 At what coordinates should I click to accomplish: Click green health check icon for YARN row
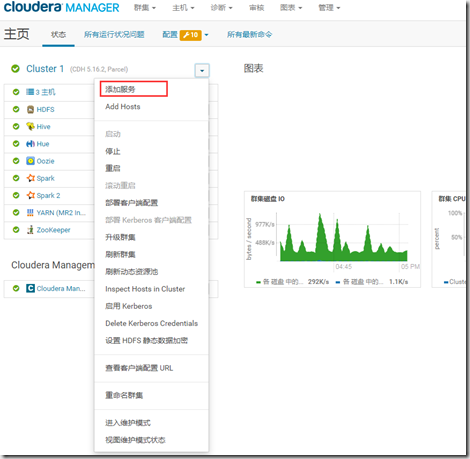point(16,213)
